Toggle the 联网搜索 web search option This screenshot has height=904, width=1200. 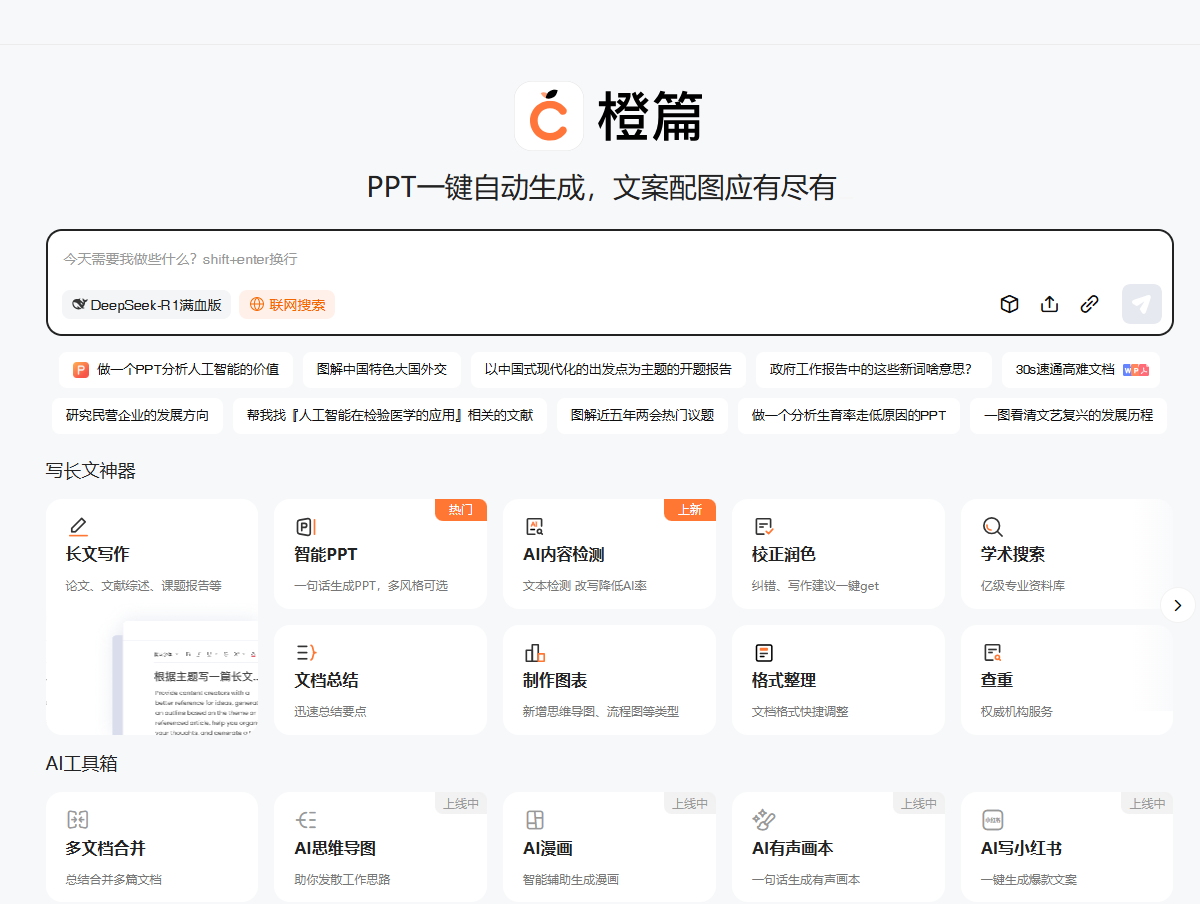click(x=287, y=305)
